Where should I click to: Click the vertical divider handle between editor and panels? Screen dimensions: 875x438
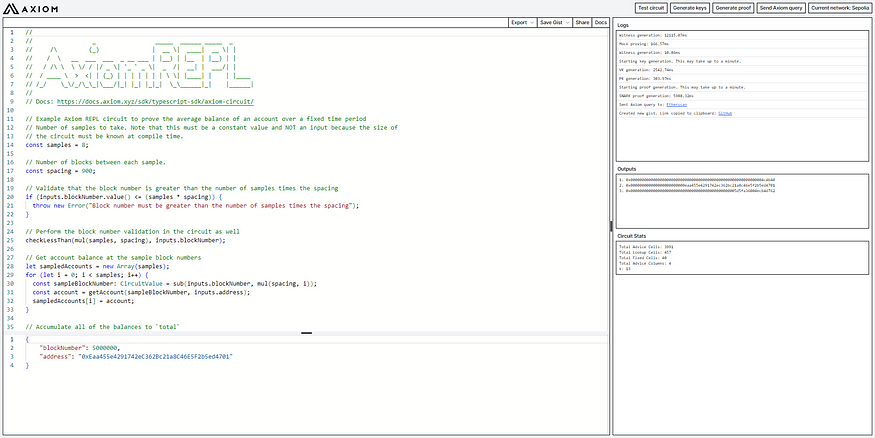tap(611, 226)
